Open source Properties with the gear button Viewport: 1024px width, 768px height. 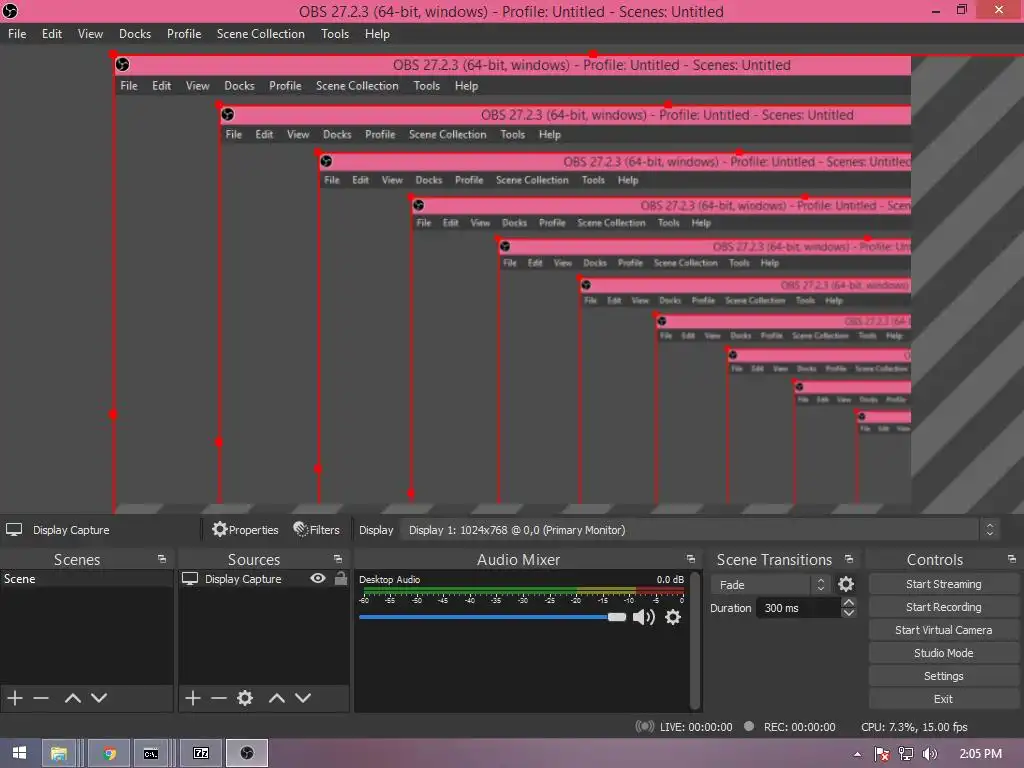tap(245, 530)
